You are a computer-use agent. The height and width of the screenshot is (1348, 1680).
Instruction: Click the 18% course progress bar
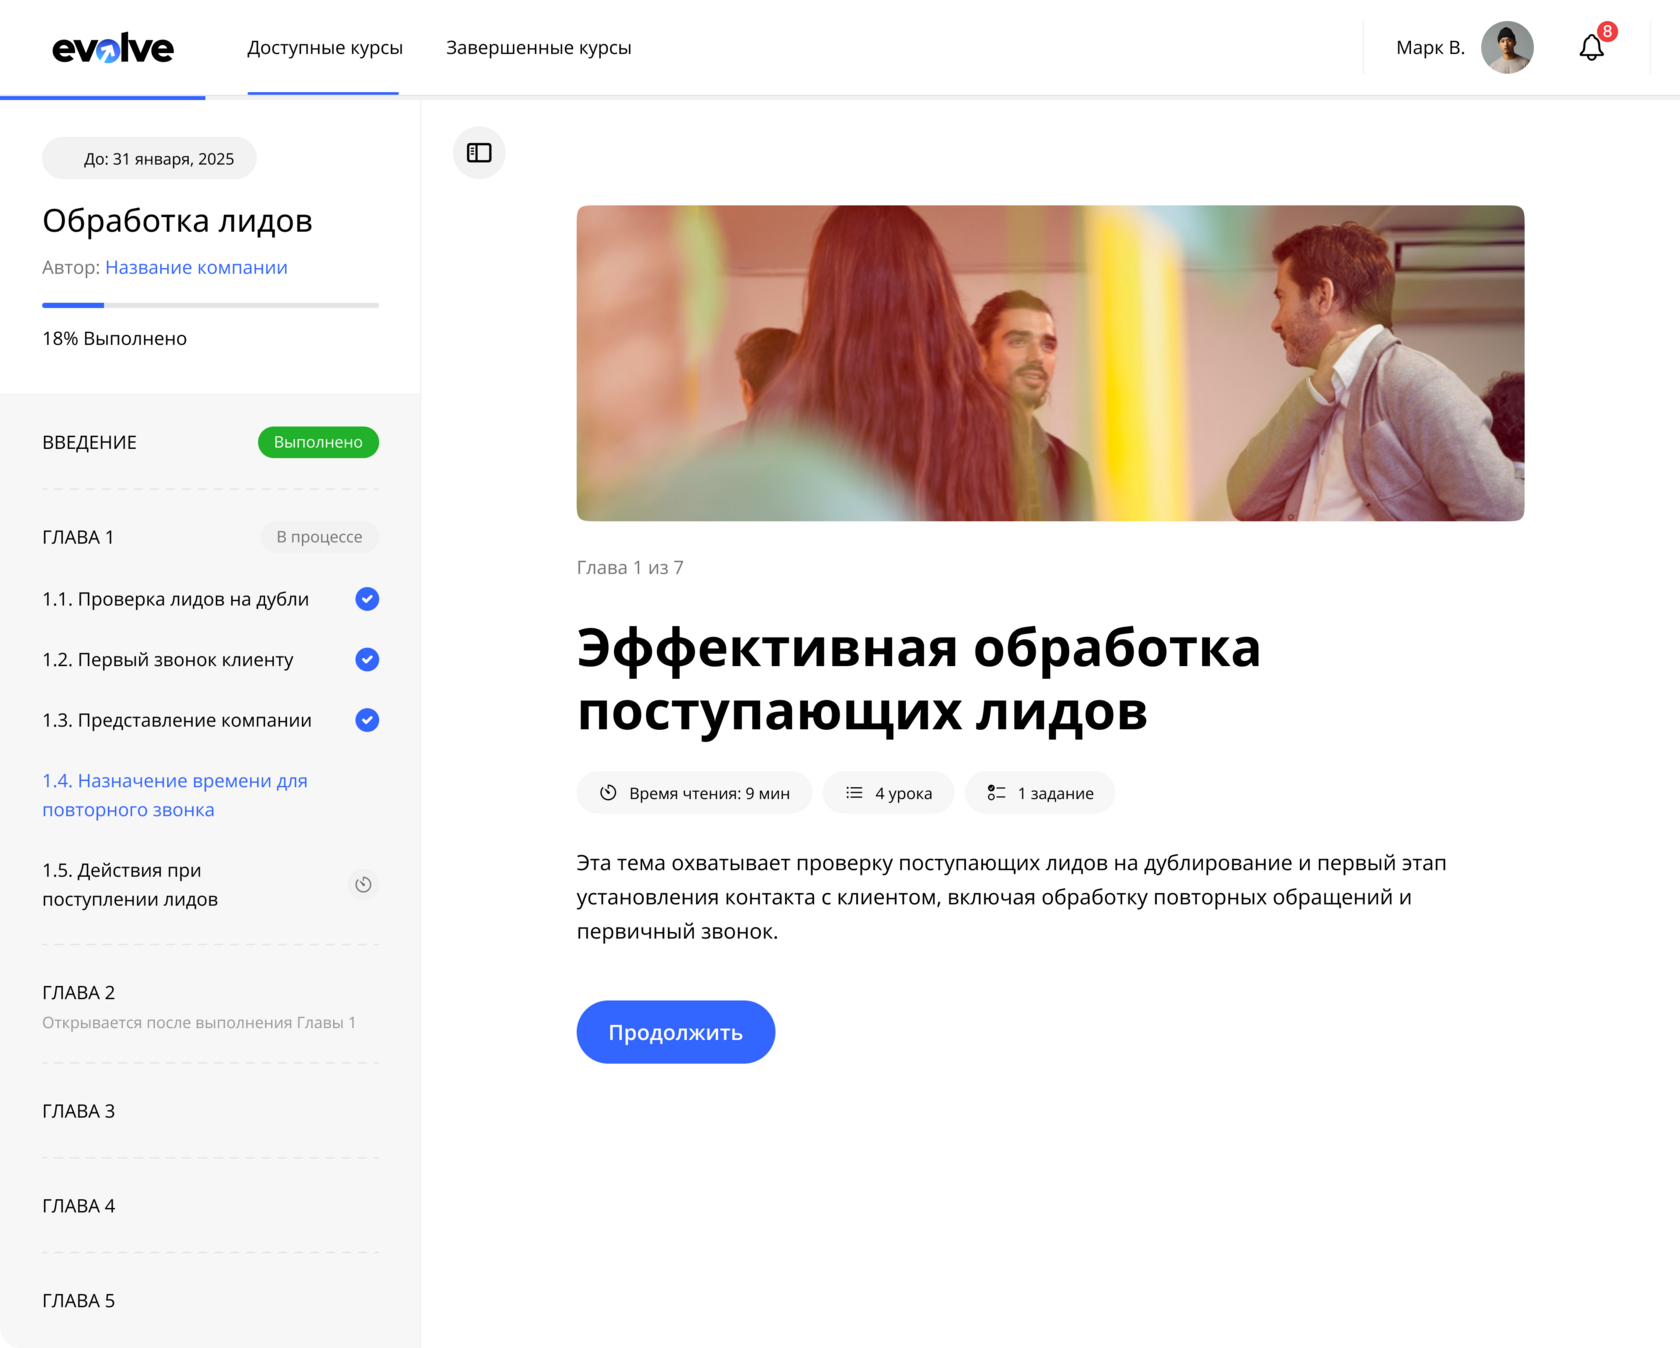click(210, 305)
